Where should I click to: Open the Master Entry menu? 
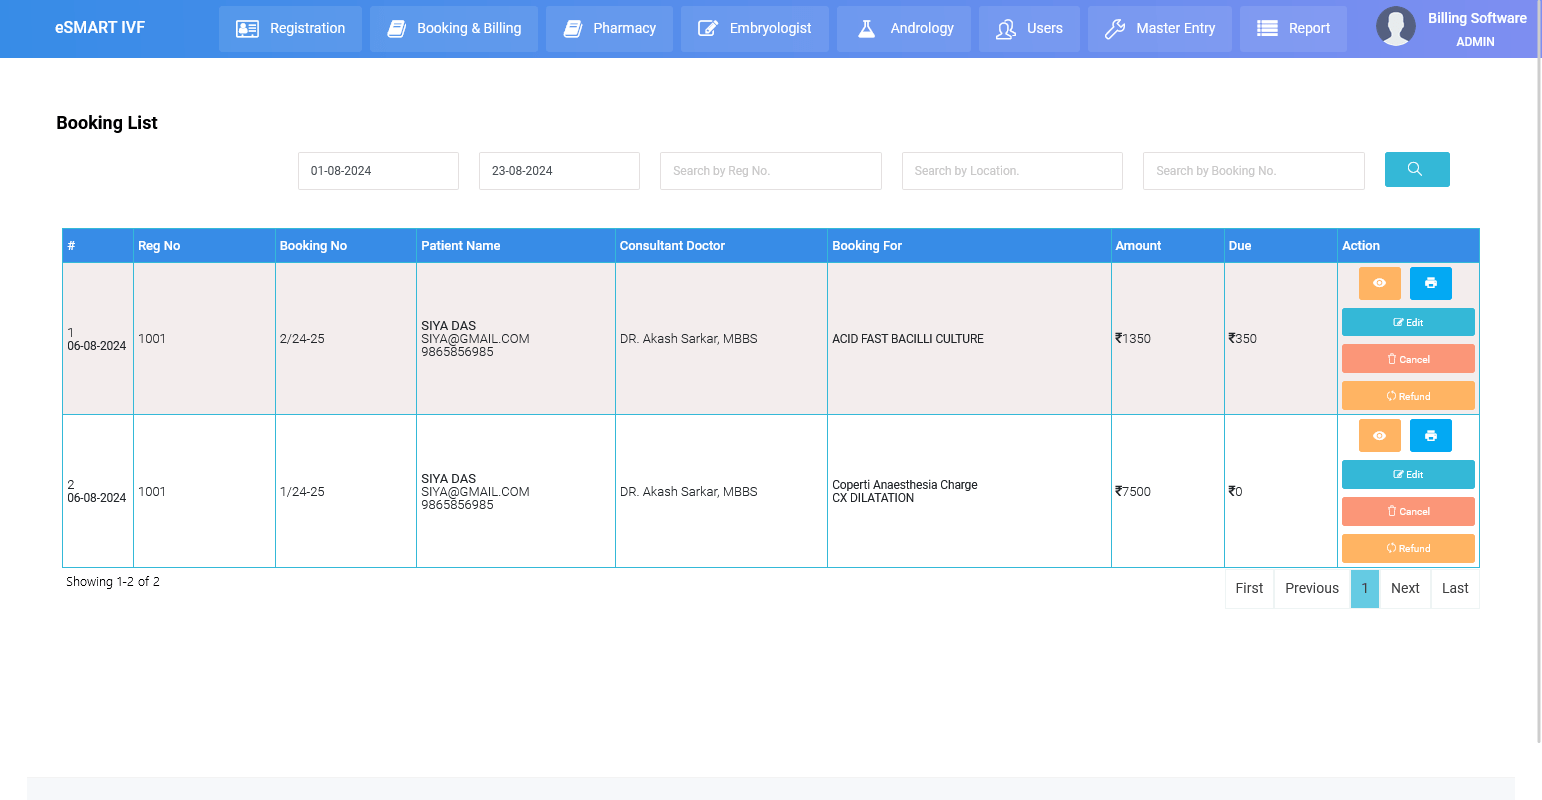[1159, 28]
